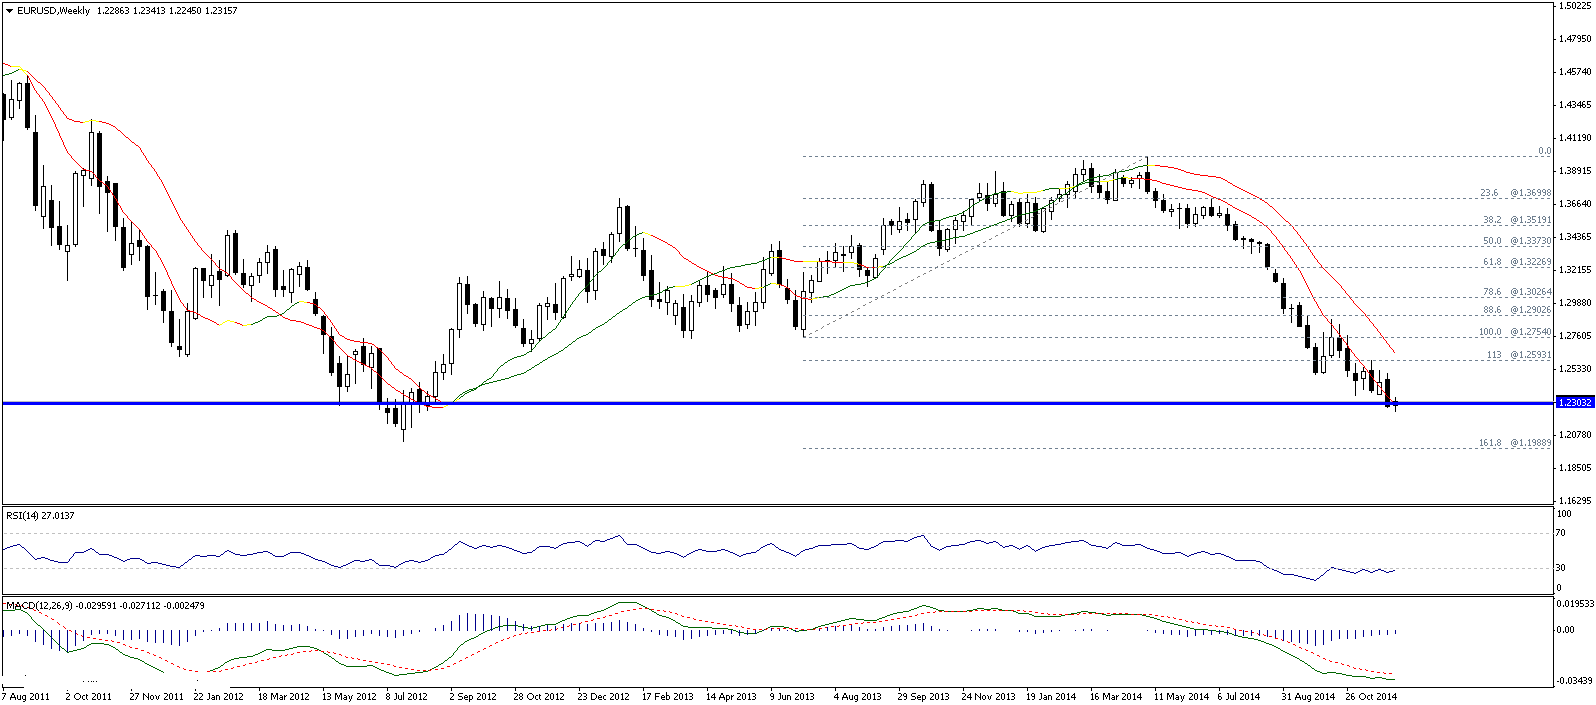Select the 161.8 Fibonacci level label
Viewport: 1596px width, 705px height.
pyautogui.click(x=1514, y=443)
